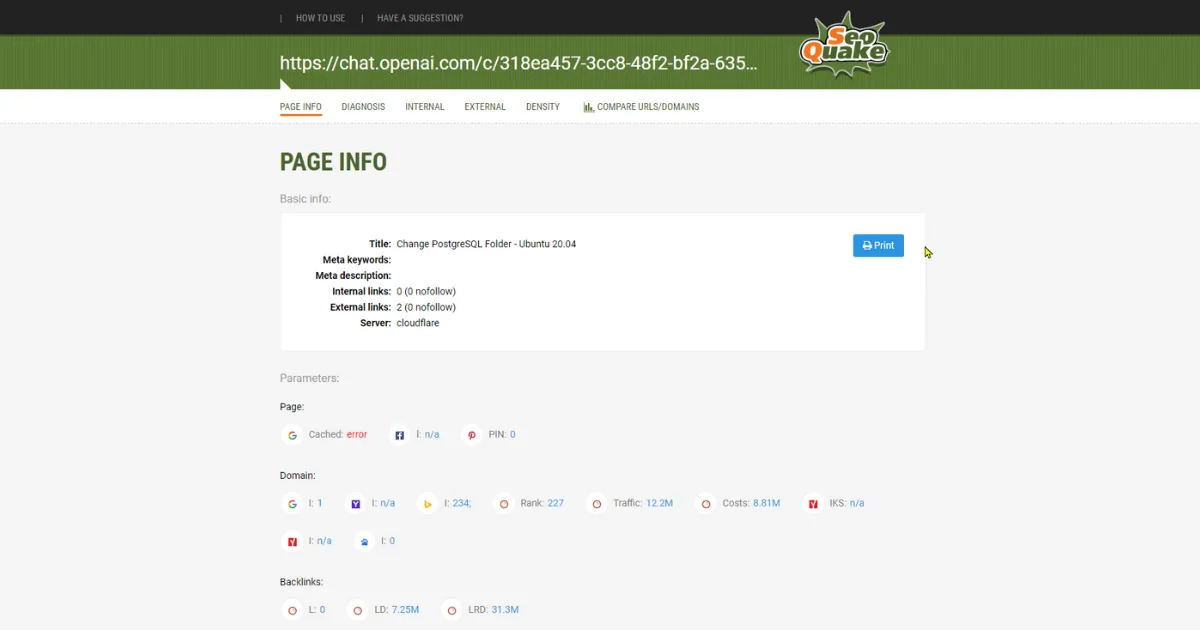Click the PIN value 0

(x=513, y=435)
